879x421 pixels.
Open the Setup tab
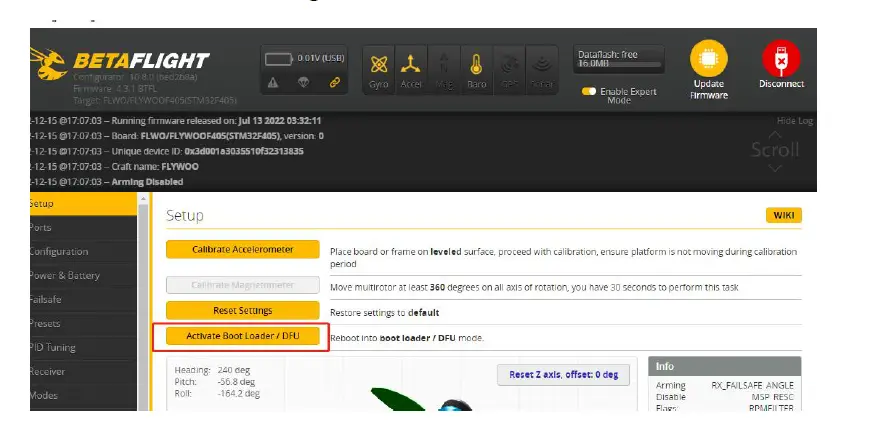[84, 204]
